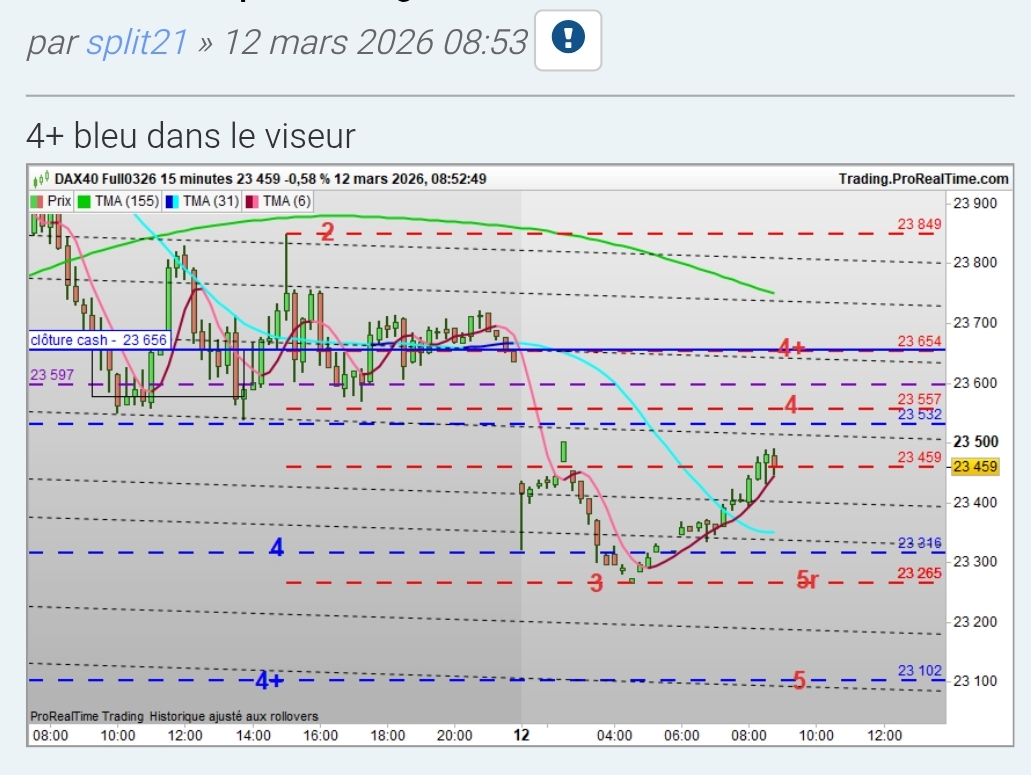Click the 14:00 time axis label
The width and height of the screenshot is (1031, 775).
[253, 736]
